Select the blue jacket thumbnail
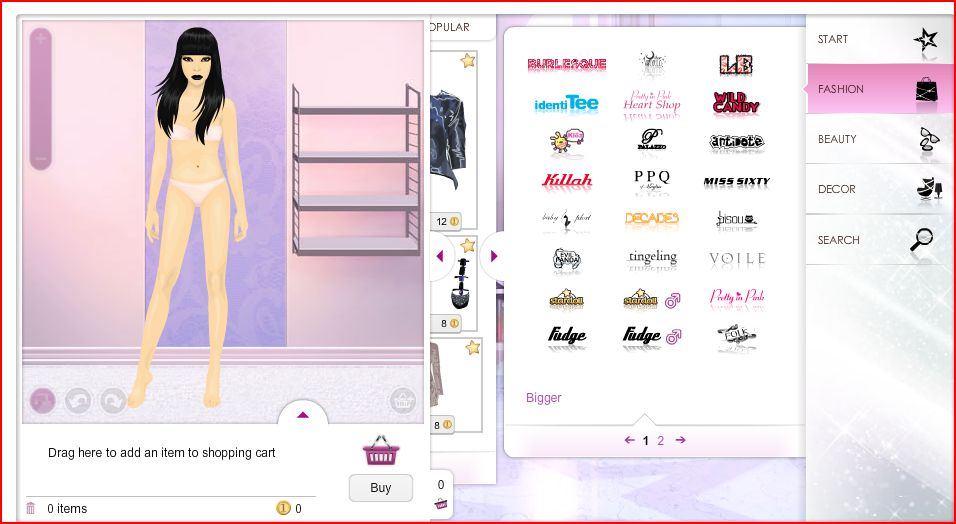 [x=449, y=139]
